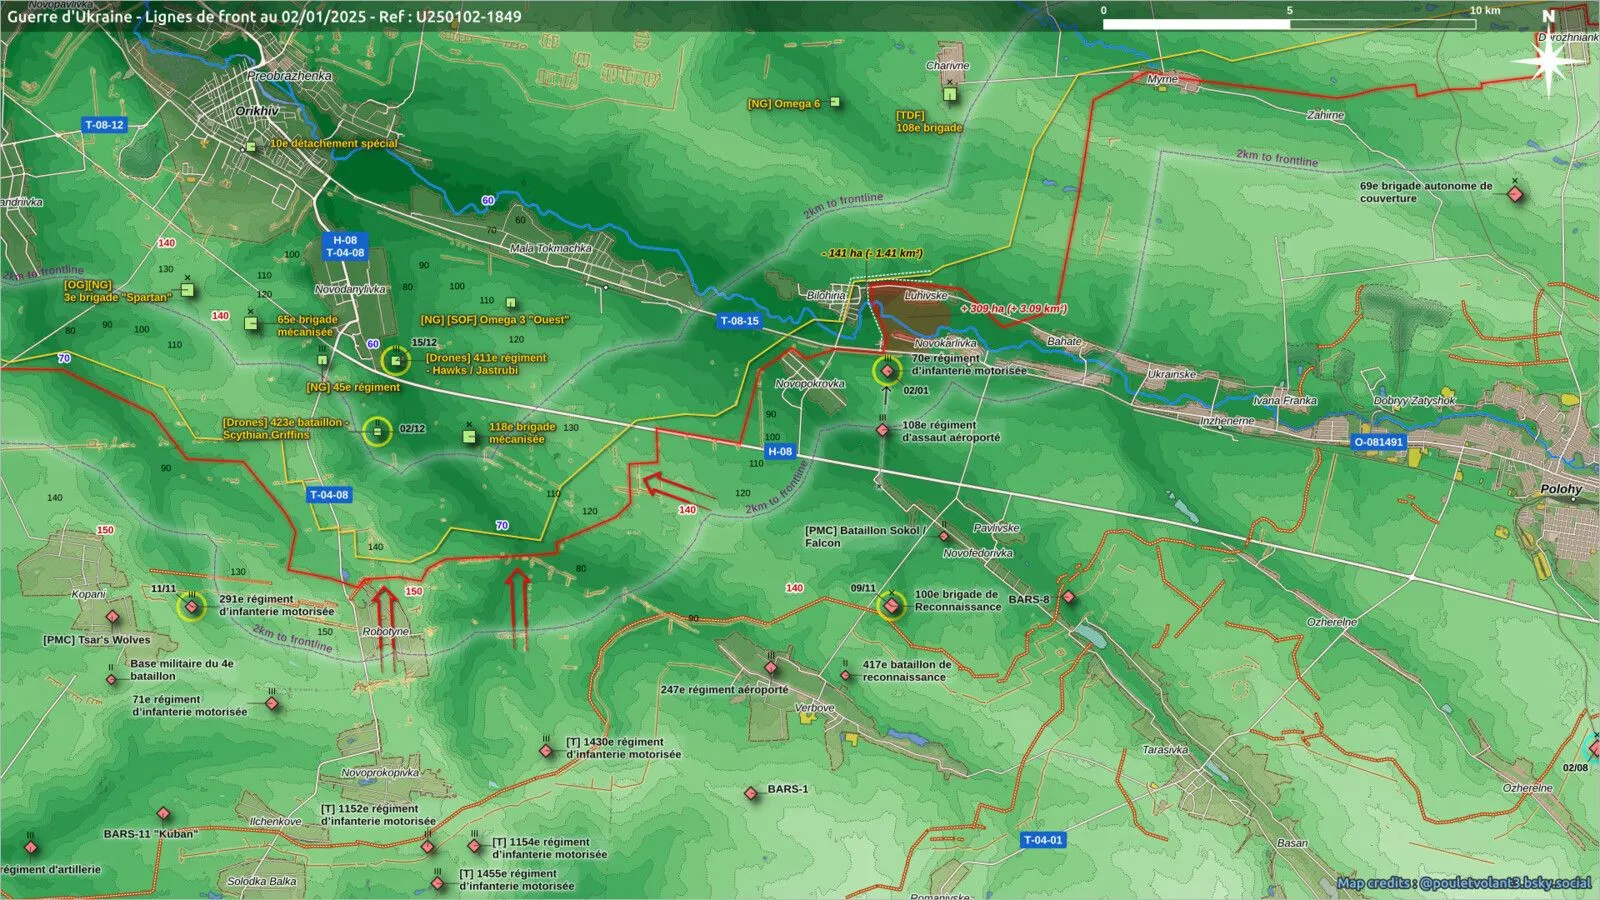1600x900 pixels.
Task: Click the 3e brigade "Spartan" unit marker
Action: point(187,291)
